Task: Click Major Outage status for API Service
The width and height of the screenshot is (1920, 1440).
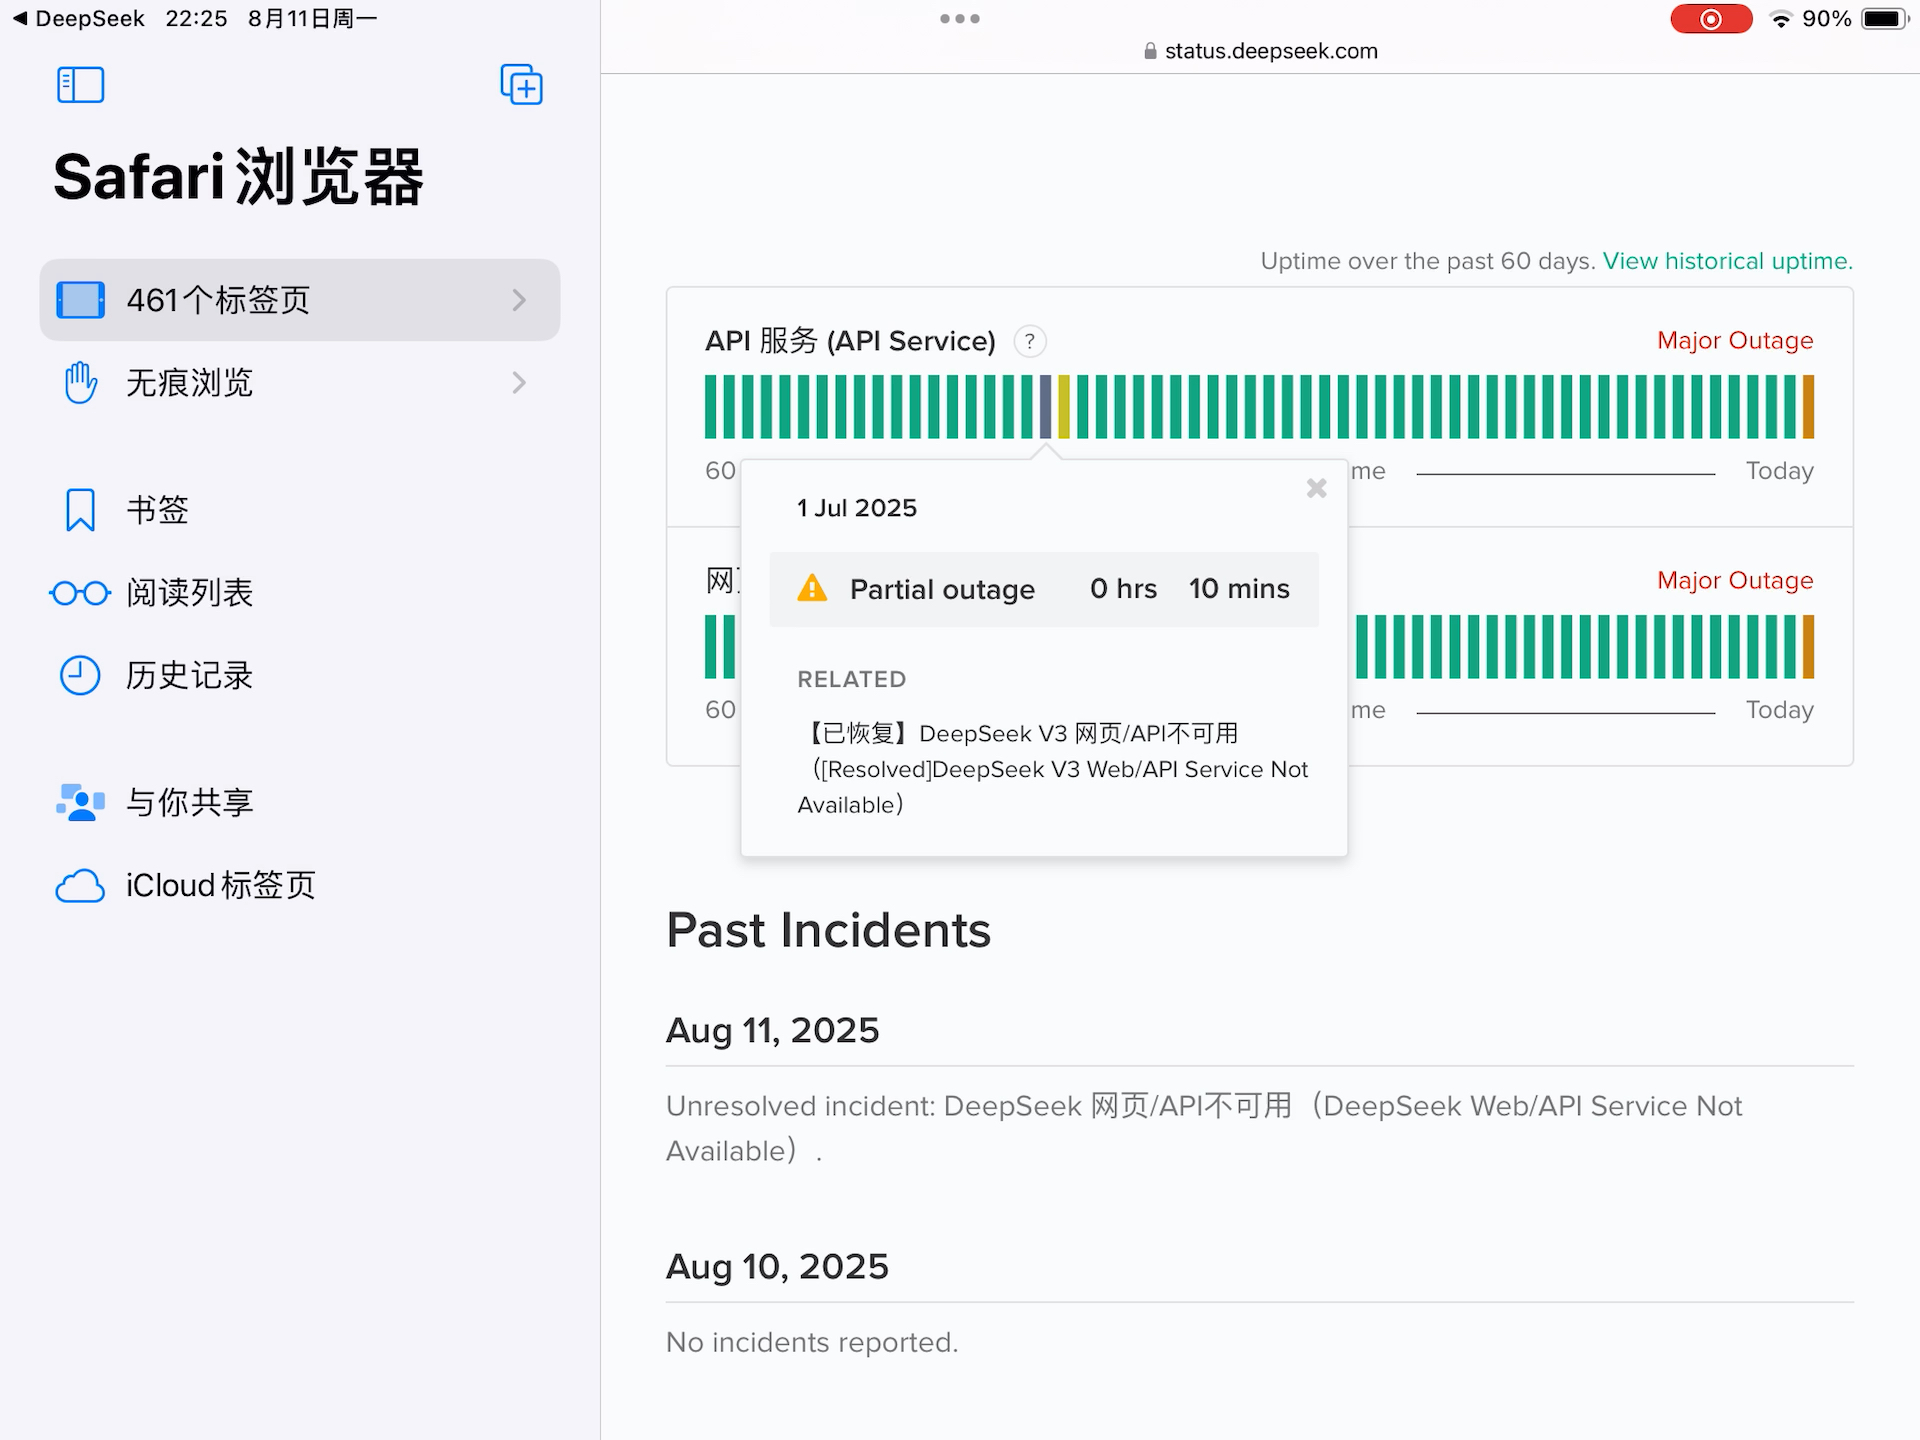Action: tap(1735, 340)
